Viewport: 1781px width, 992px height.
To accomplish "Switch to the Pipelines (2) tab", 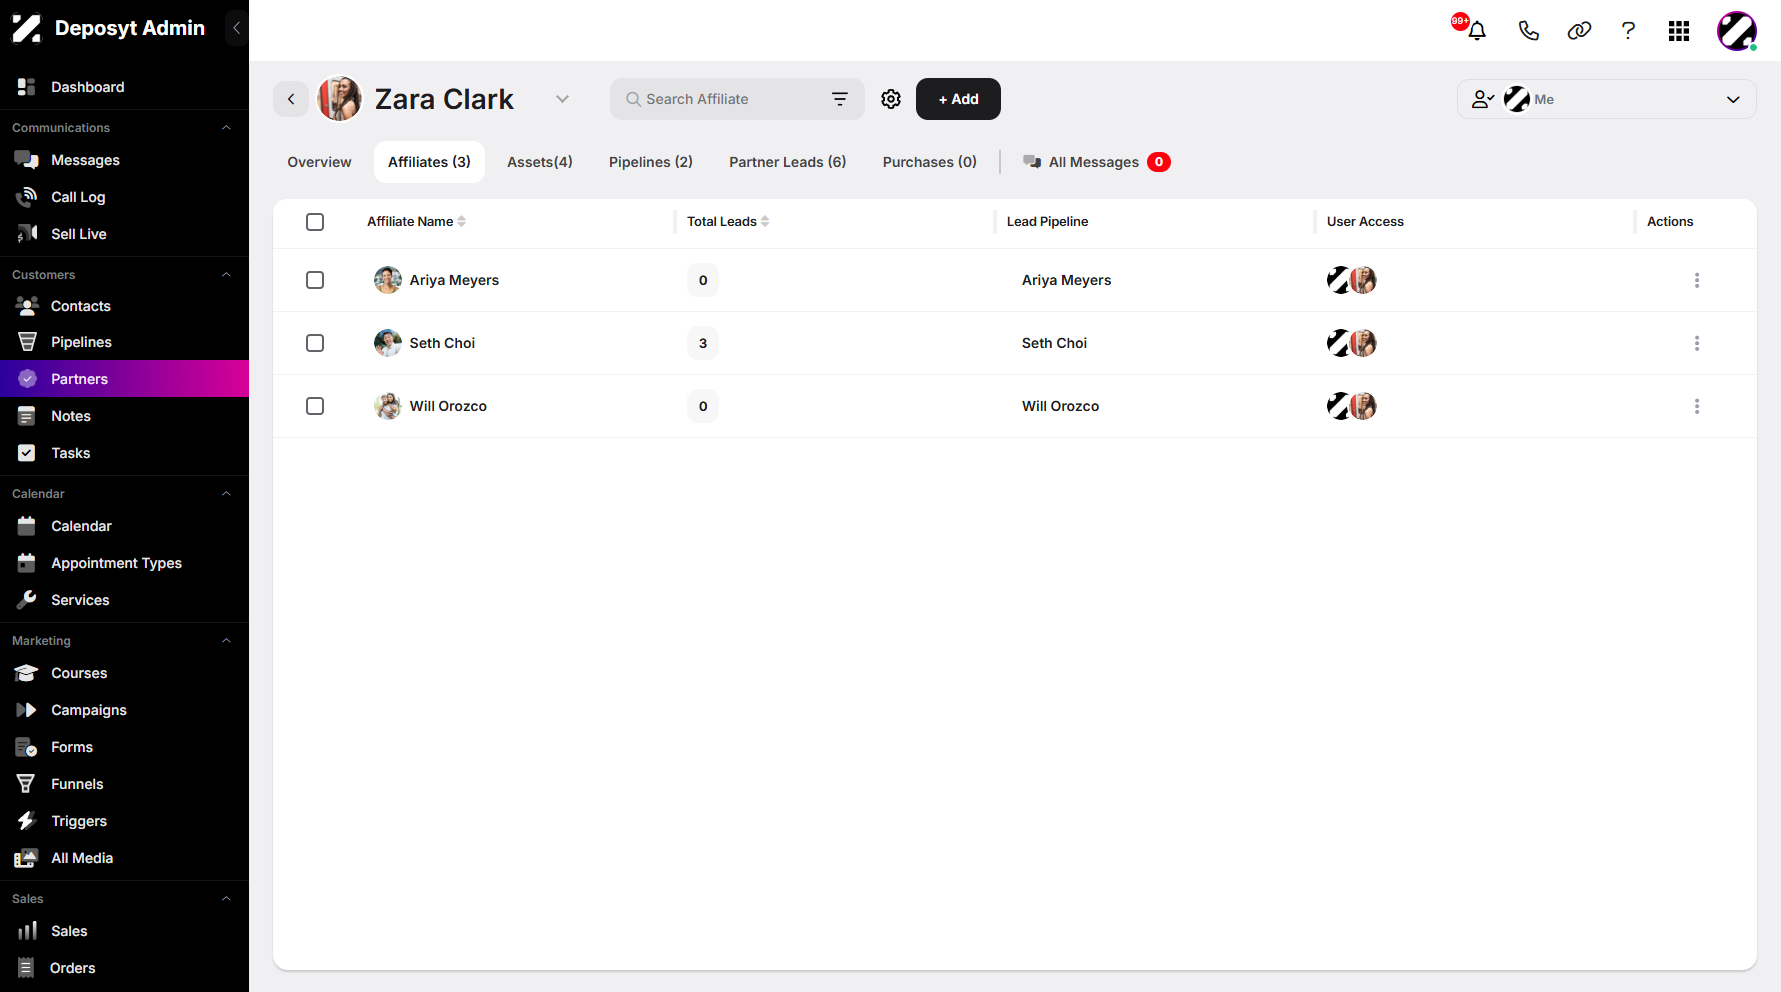I will [x=651, y=162].
